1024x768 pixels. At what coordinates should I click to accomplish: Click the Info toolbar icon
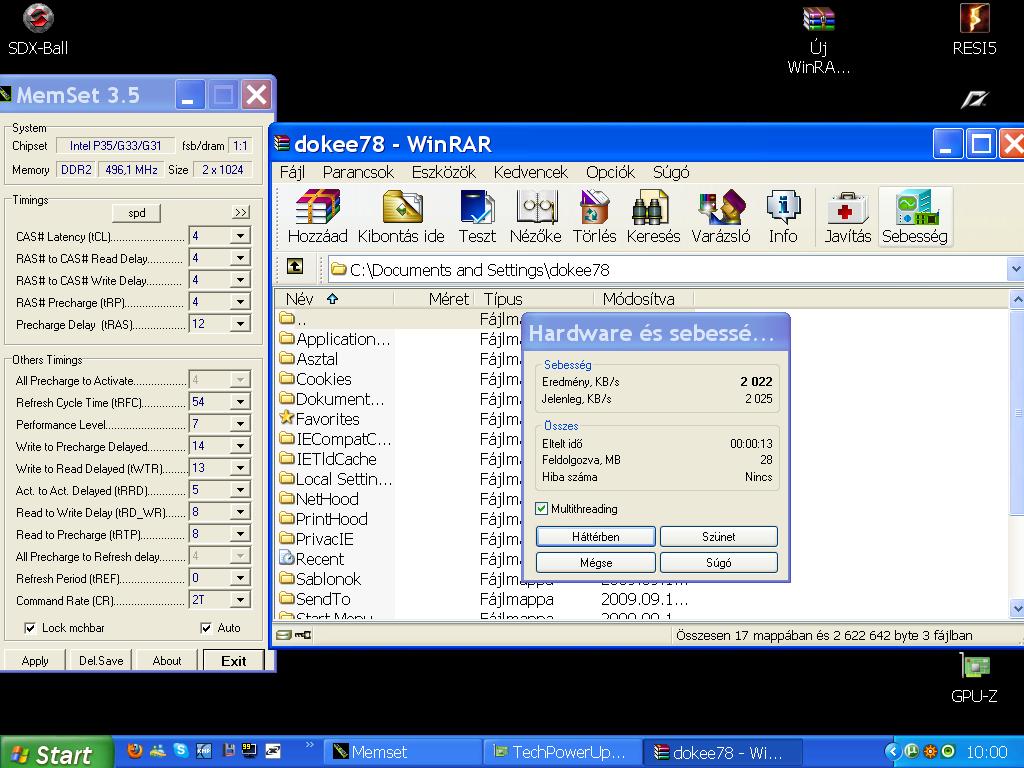(x=783, y=216)
